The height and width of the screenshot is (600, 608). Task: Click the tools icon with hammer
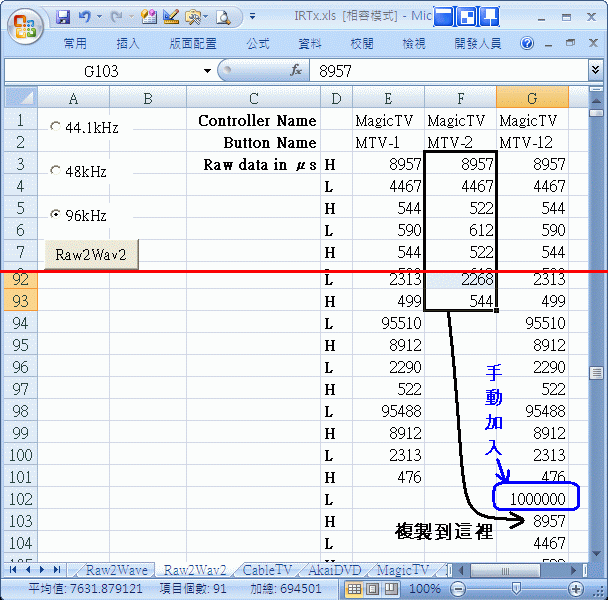click(193, 17)
